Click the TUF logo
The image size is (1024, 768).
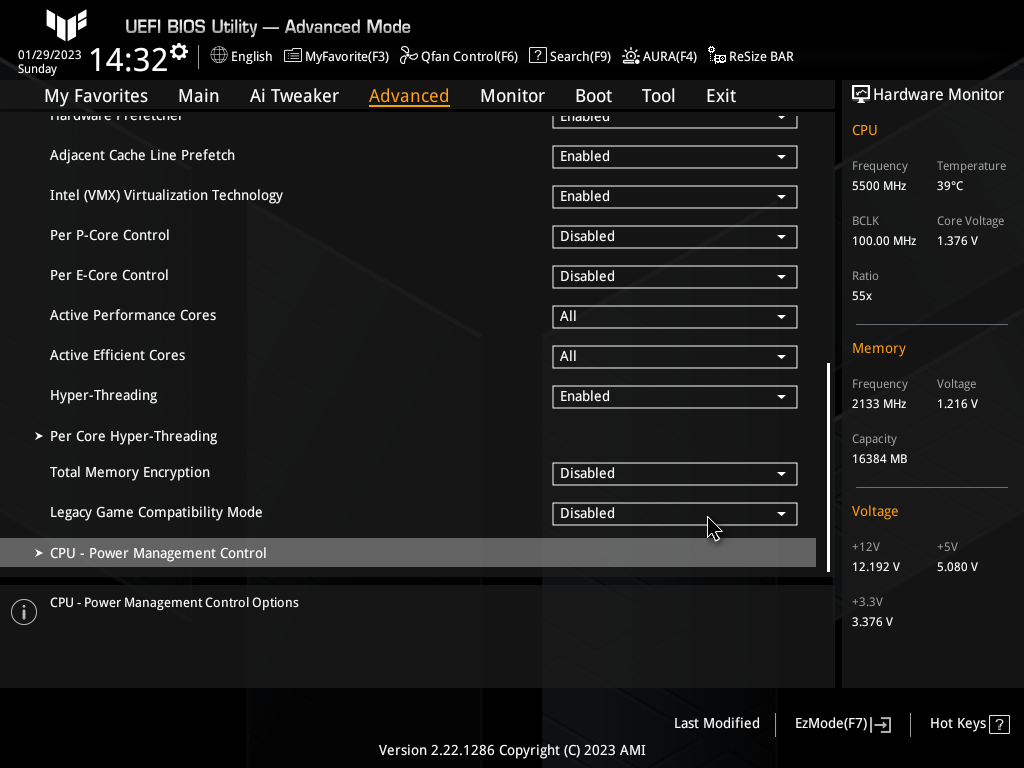point(66,25)
